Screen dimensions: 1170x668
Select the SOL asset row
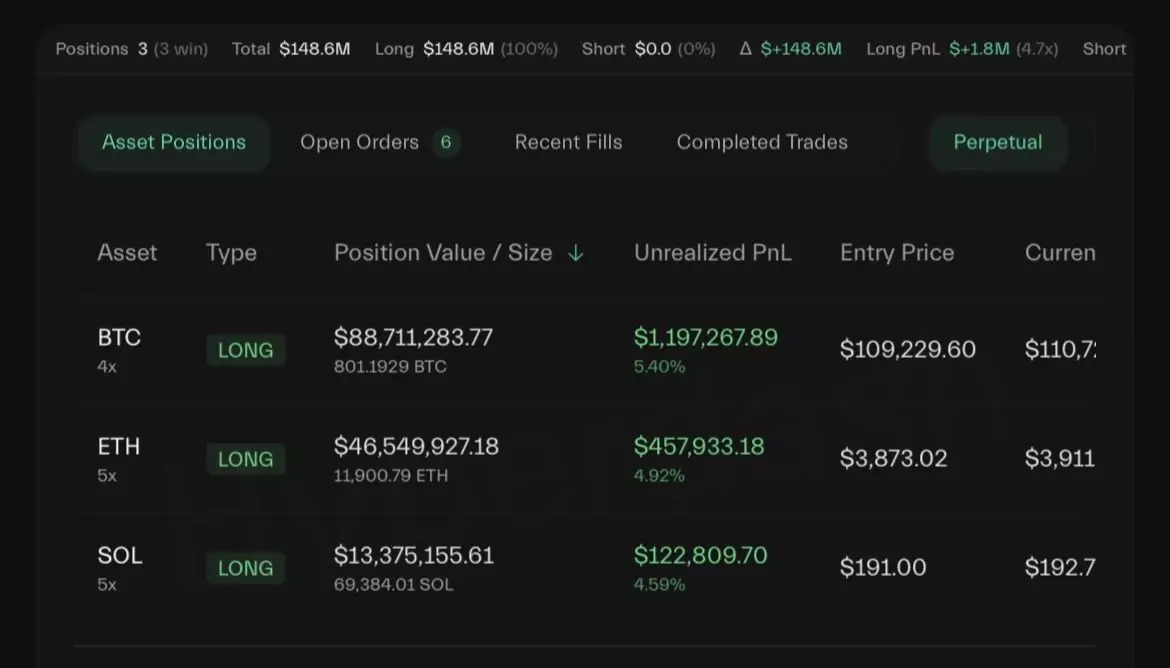(120, 555)
